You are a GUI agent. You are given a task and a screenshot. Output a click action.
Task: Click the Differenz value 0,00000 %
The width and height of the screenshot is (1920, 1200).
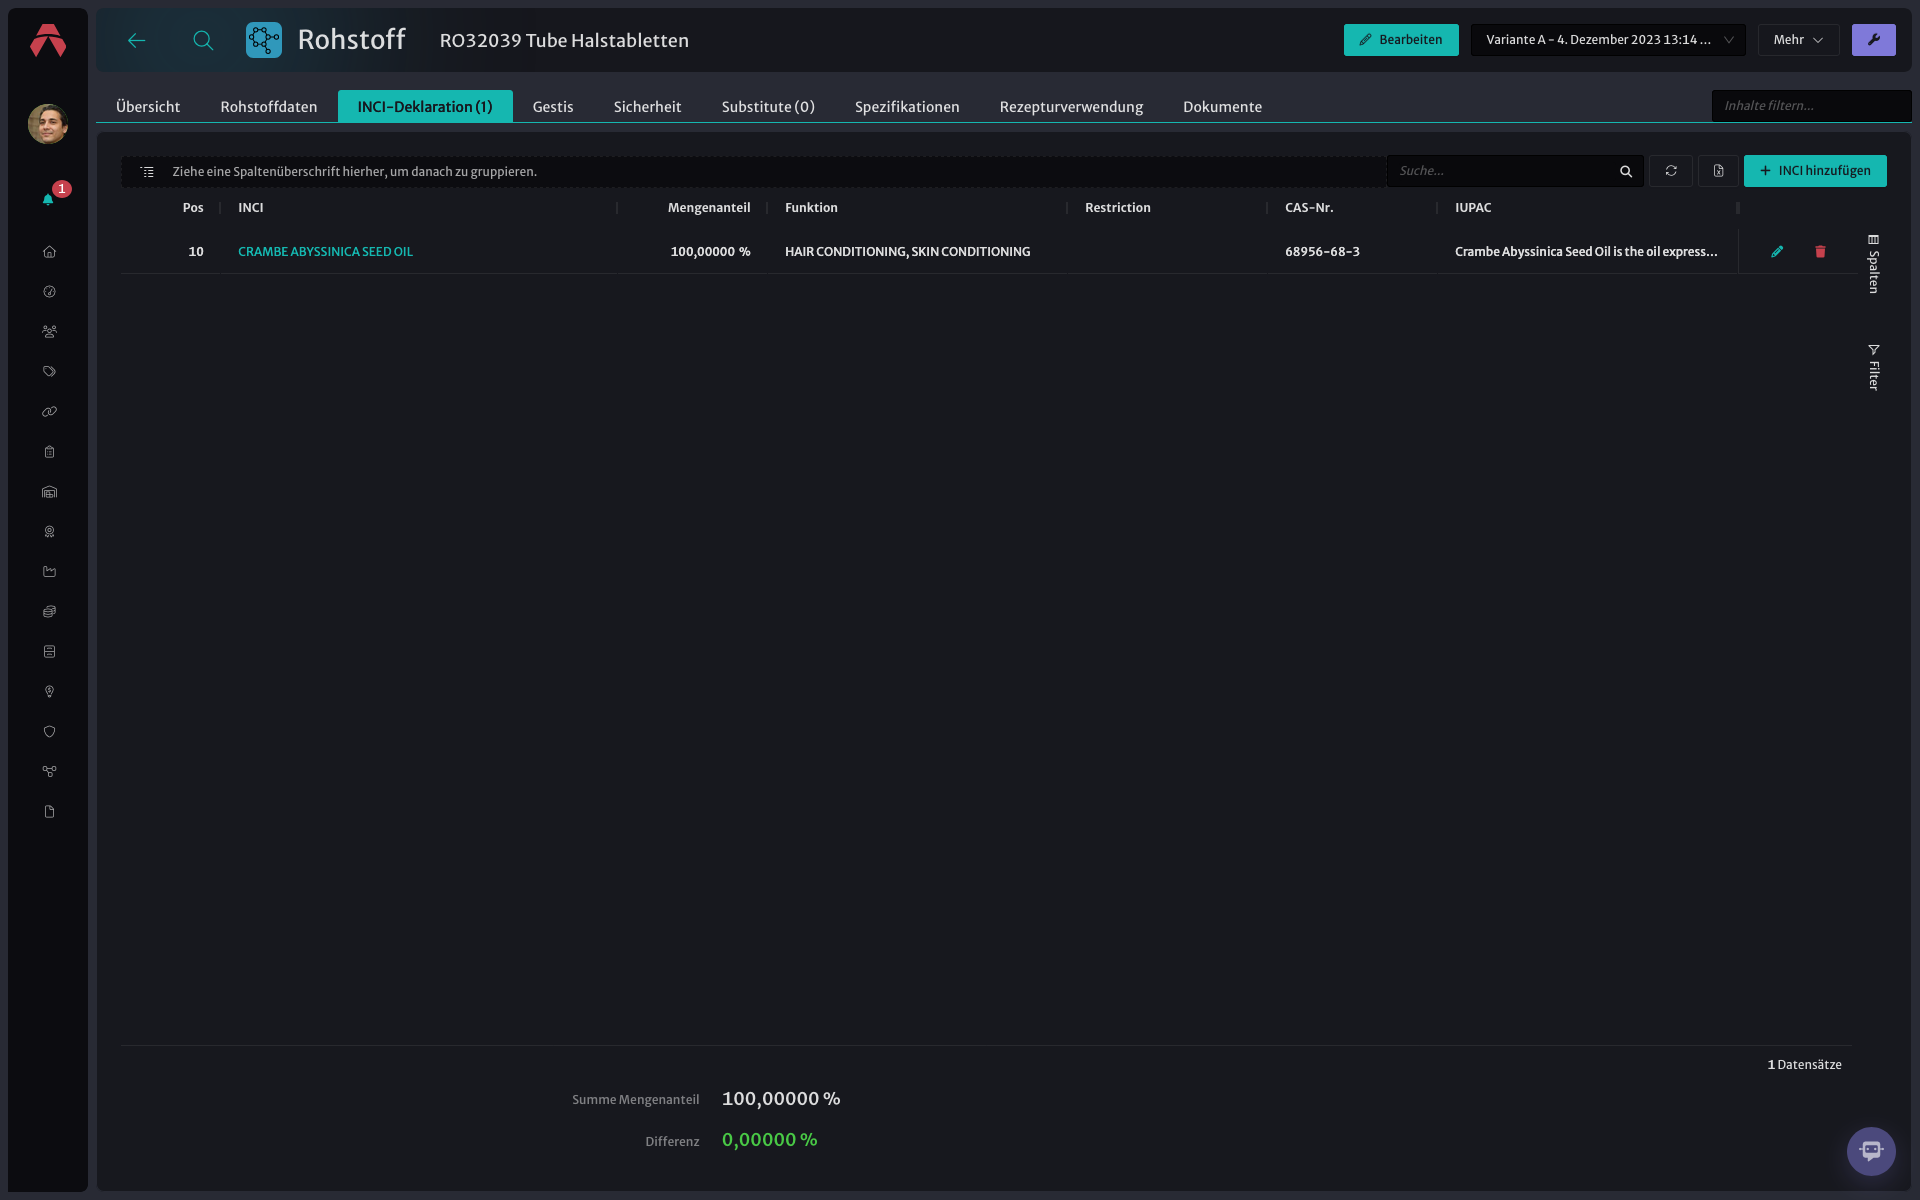[x=770, y=1140]
